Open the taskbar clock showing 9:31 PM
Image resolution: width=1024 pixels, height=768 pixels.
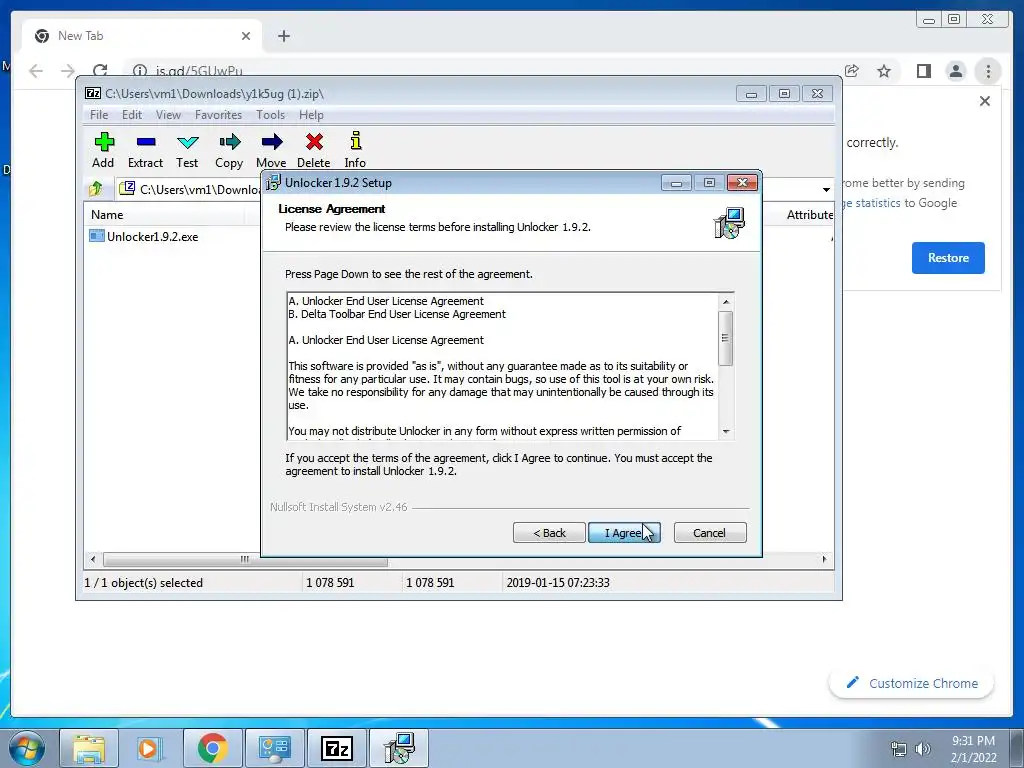click(x=973, y=749)
